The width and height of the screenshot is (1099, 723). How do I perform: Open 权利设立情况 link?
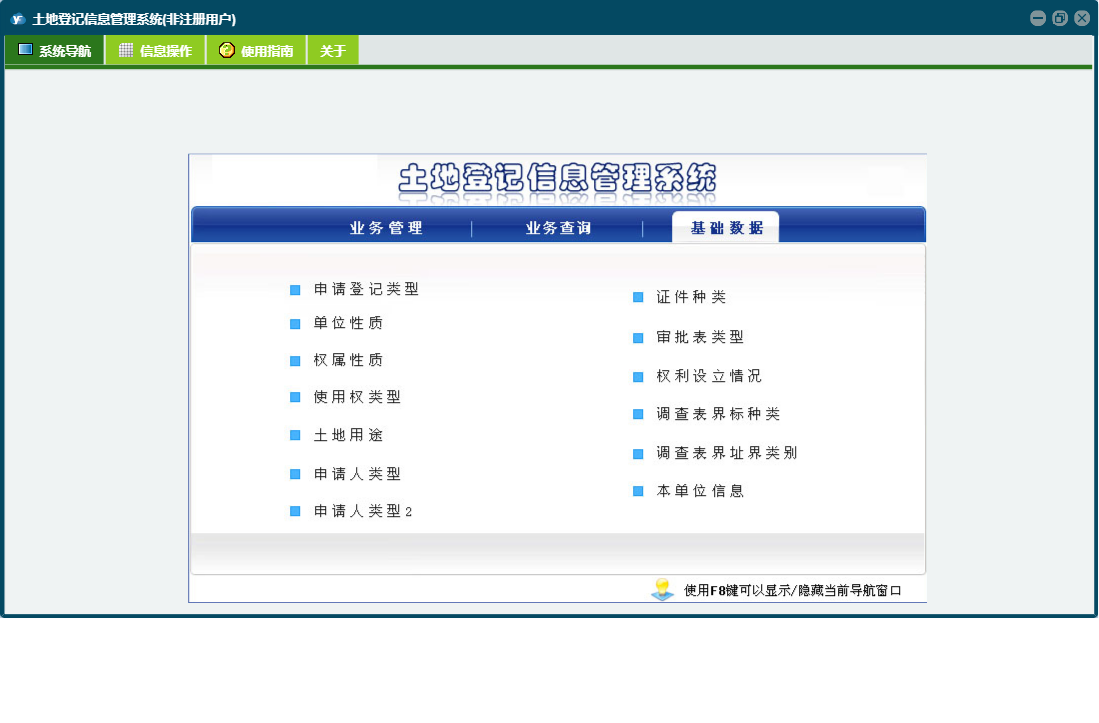coord(709,376)
